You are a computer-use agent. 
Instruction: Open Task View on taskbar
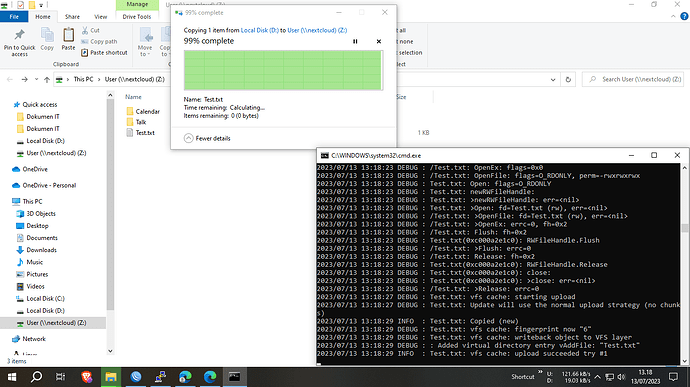pos(60,377)
